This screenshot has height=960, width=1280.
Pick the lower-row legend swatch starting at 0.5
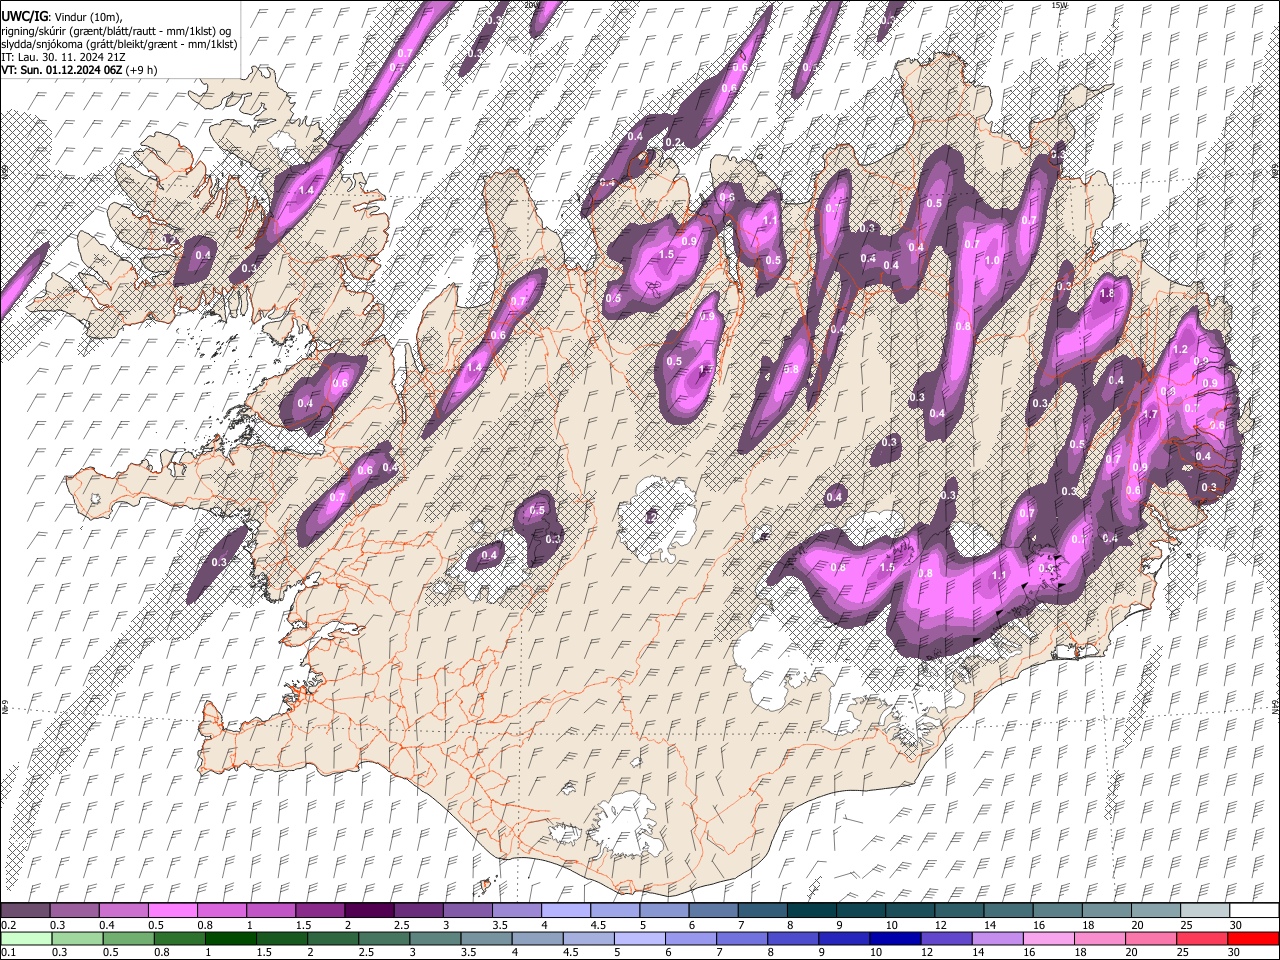click(128, 938)
